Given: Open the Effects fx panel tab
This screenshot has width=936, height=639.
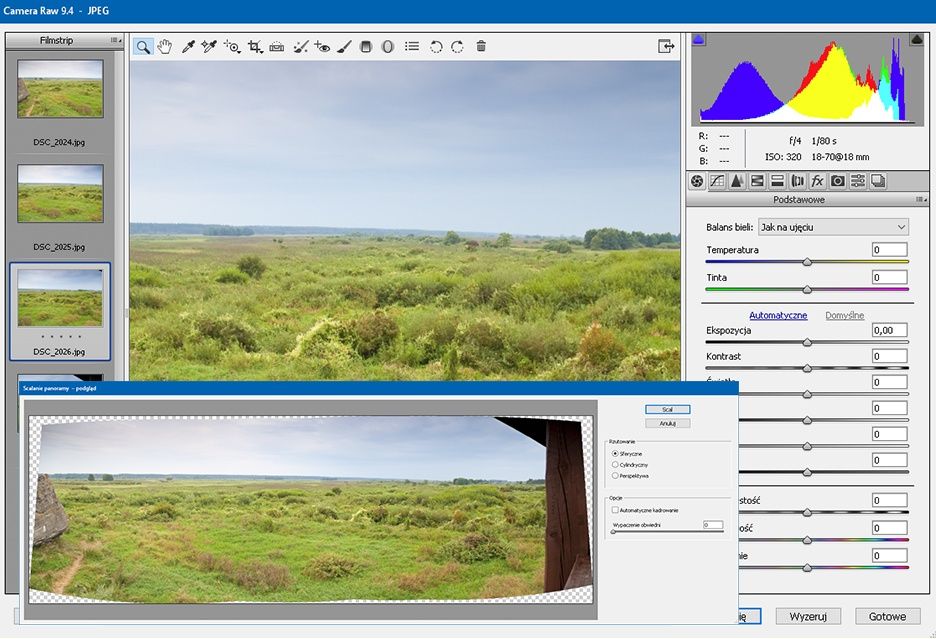Looking at the screenshot, I should click(817, 181).
